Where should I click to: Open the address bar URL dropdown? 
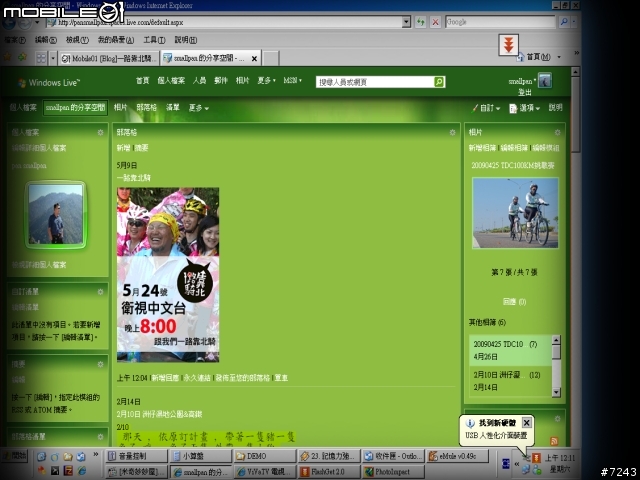(x=406, y=22)
